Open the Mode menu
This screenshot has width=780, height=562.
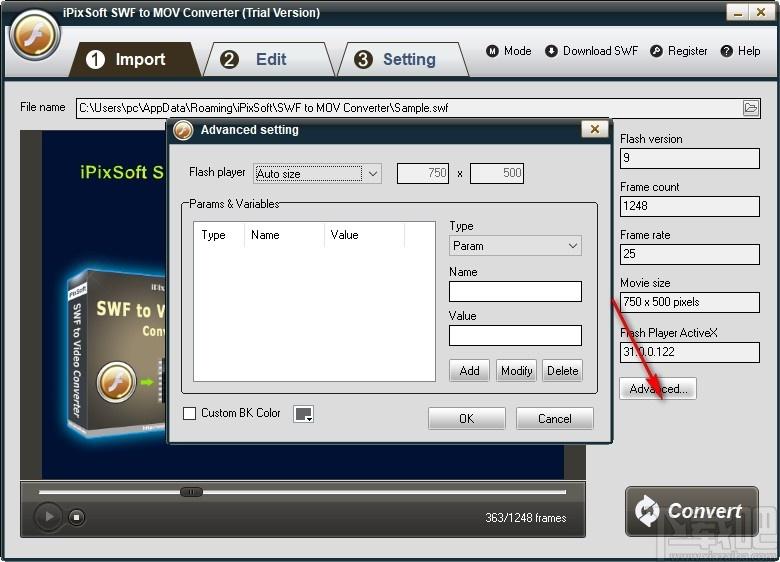(x=508, y=51)
